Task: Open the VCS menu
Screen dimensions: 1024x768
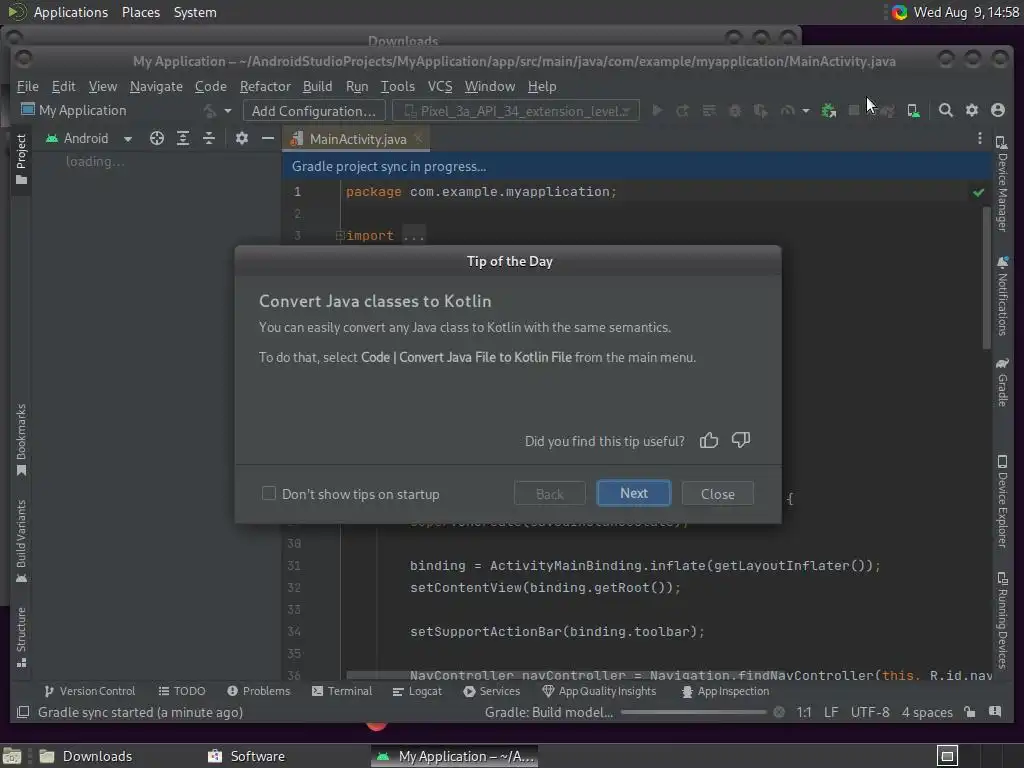Action: click(x=440, y=86)
